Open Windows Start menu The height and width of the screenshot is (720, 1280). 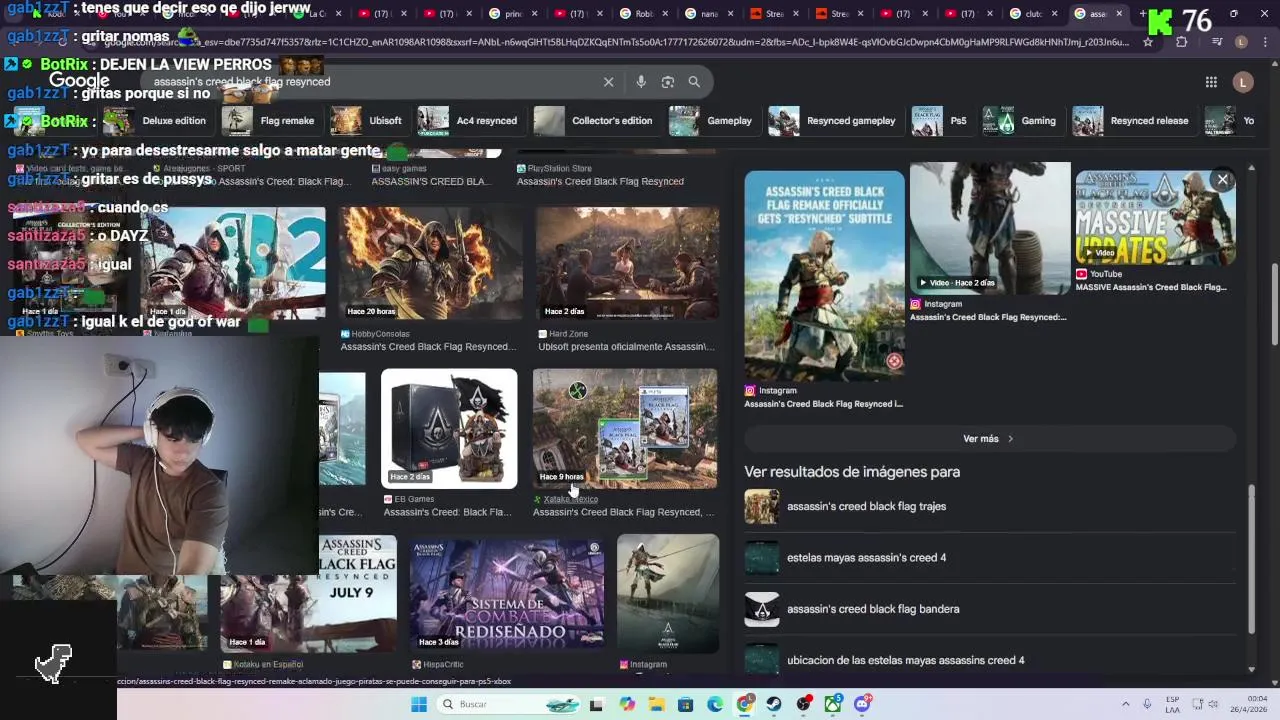(419, 704)
